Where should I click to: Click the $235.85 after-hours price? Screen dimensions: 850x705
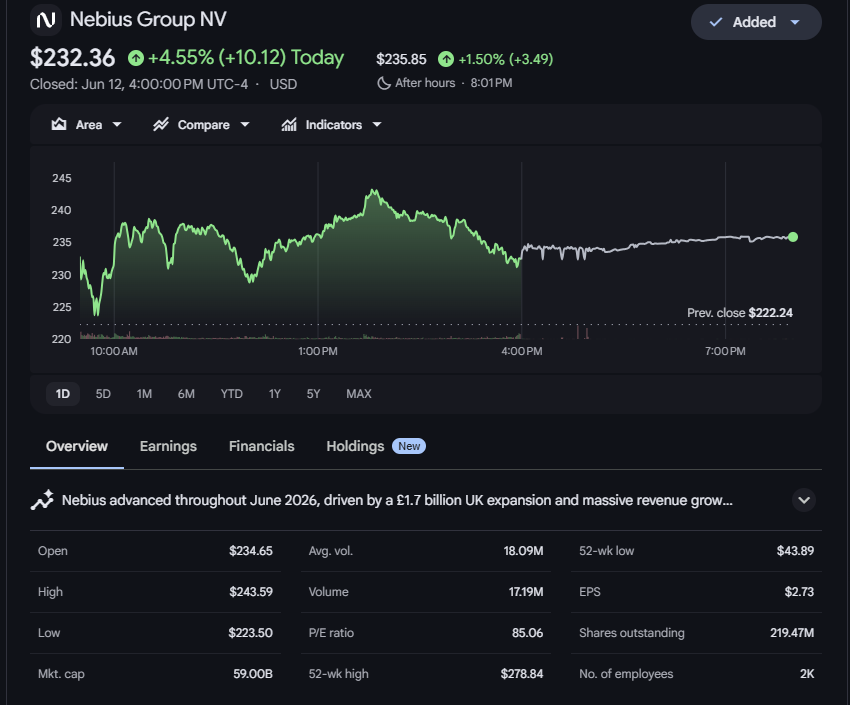pos(401,59)
